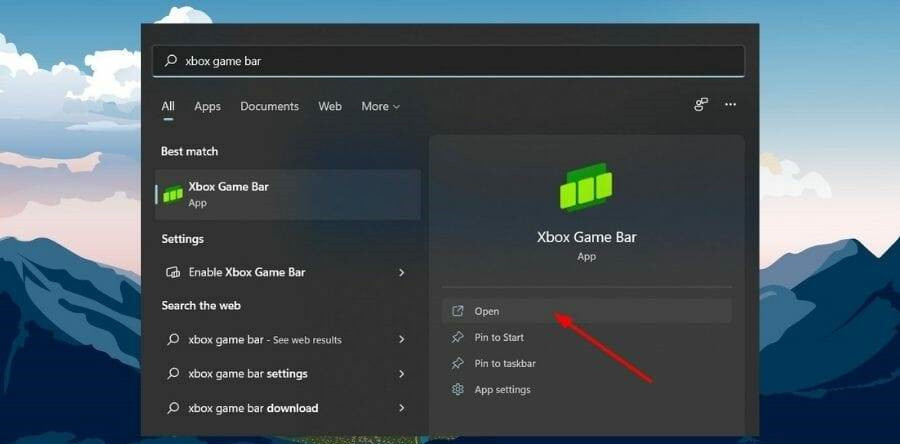This screenshot has height=444, width=900.
Task: Expand Enable Xbox Game Bar chevron
Action: tap(402, 272)
